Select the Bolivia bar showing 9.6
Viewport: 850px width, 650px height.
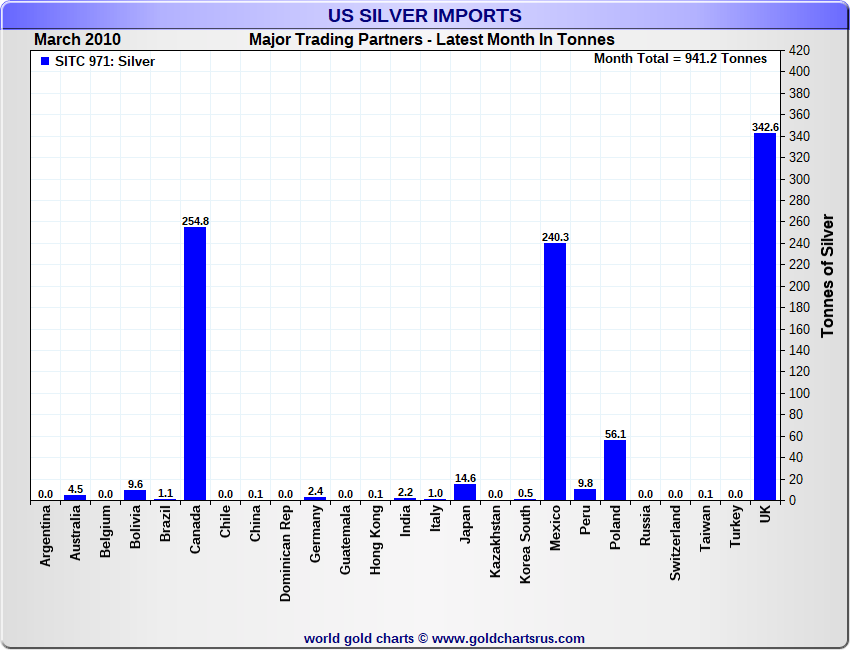click(135, 495)
